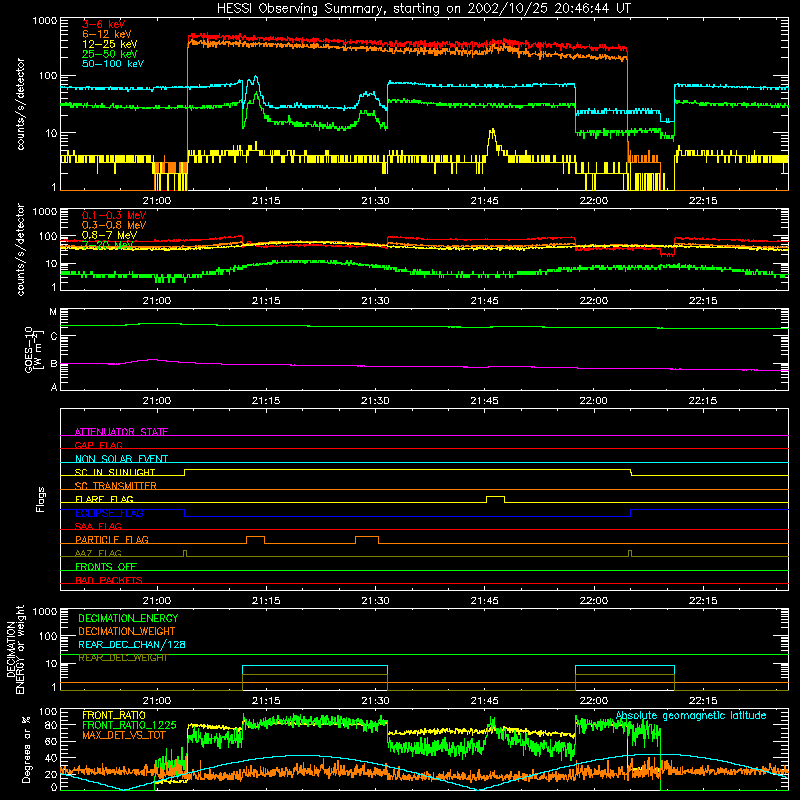Click the REAR_DEC_WEIGHT legend label
This screenshot has height=800, width=800.
[122, 658]
